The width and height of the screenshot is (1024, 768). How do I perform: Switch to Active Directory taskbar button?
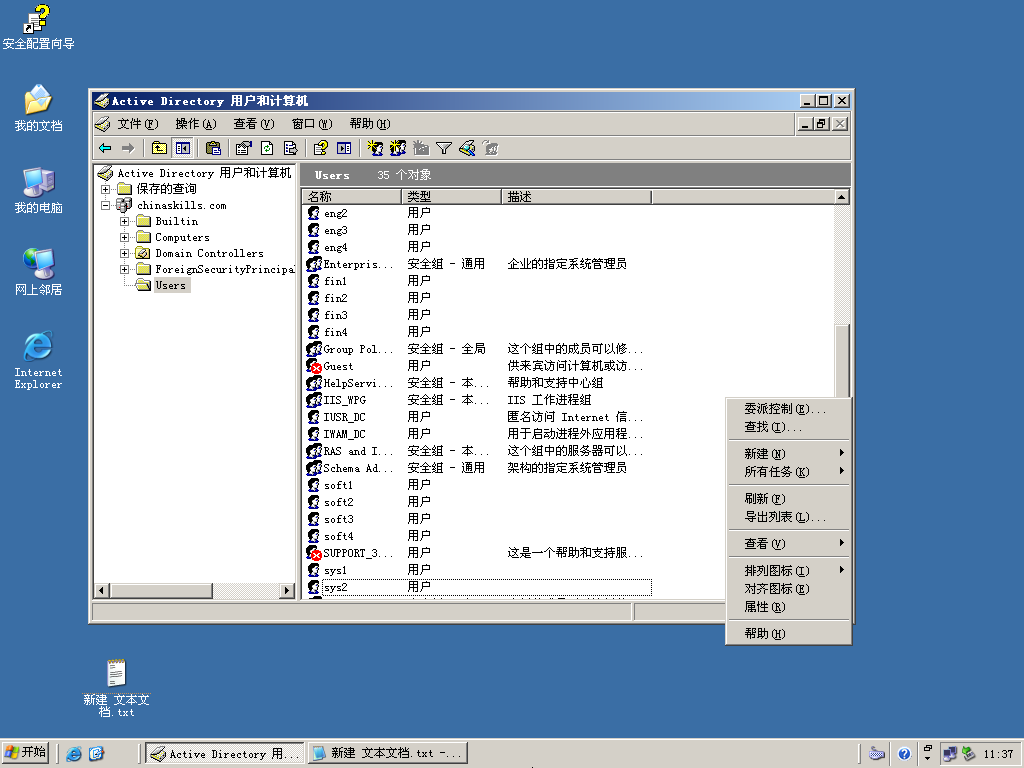tap(225, 754)
